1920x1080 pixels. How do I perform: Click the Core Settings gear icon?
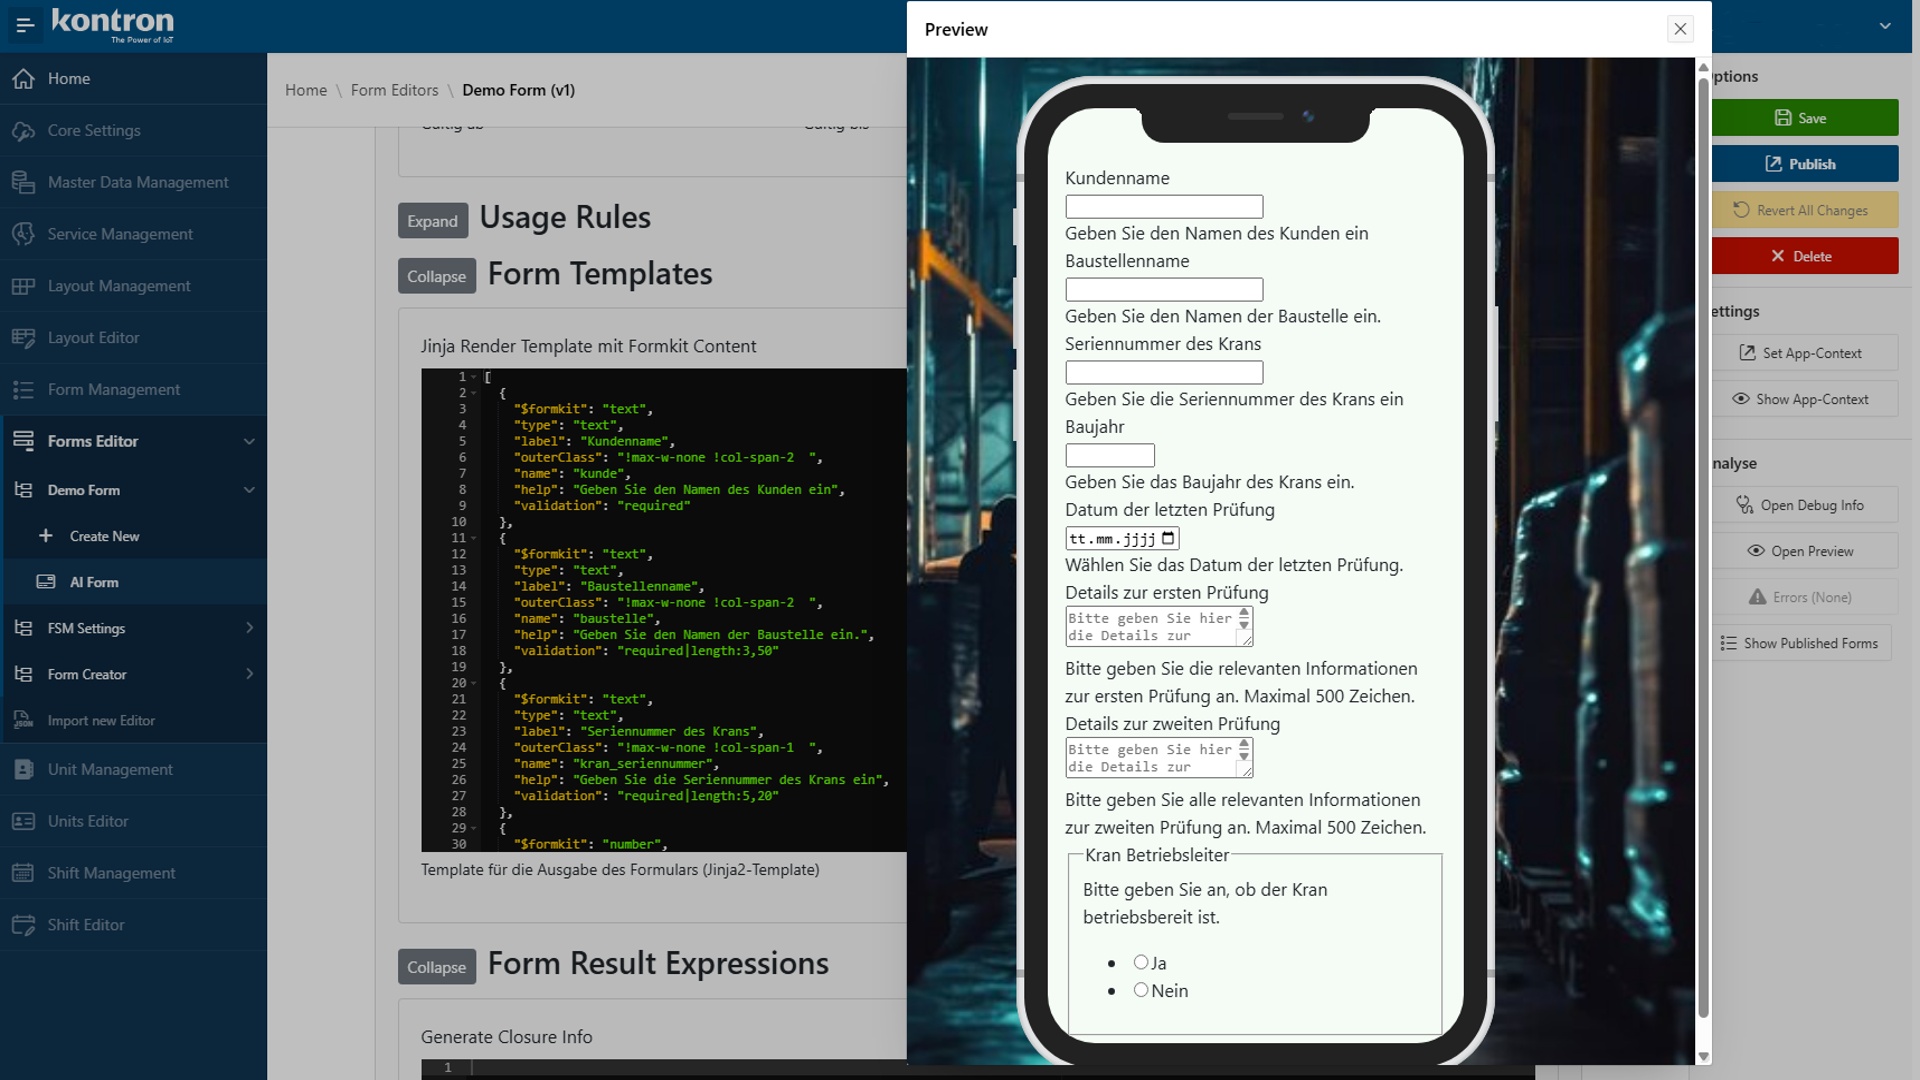(x=22, y=130)
